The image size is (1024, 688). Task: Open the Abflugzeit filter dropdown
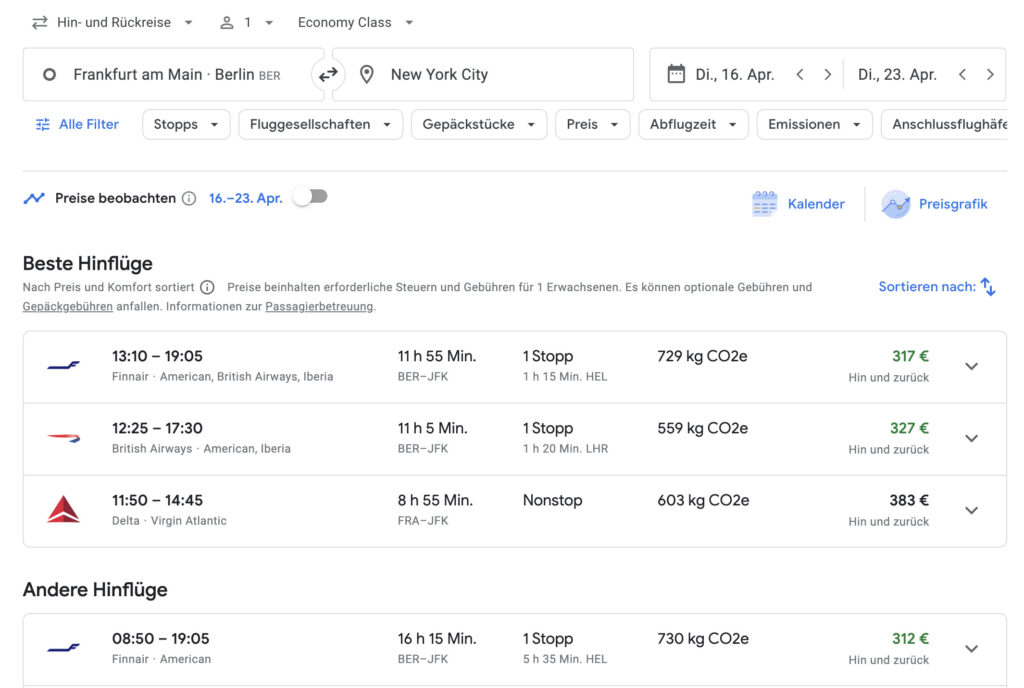(693, 124)
